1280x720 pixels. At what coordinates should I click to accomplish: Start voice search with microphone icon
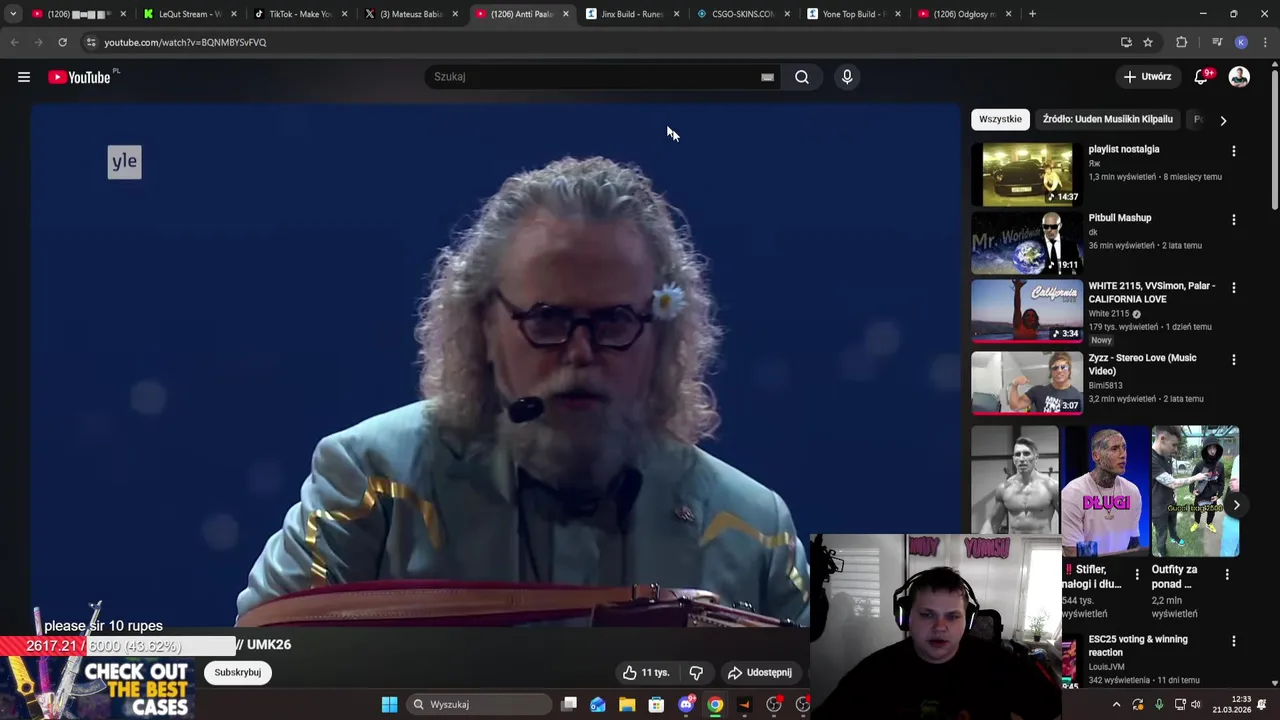pos(847,77)
